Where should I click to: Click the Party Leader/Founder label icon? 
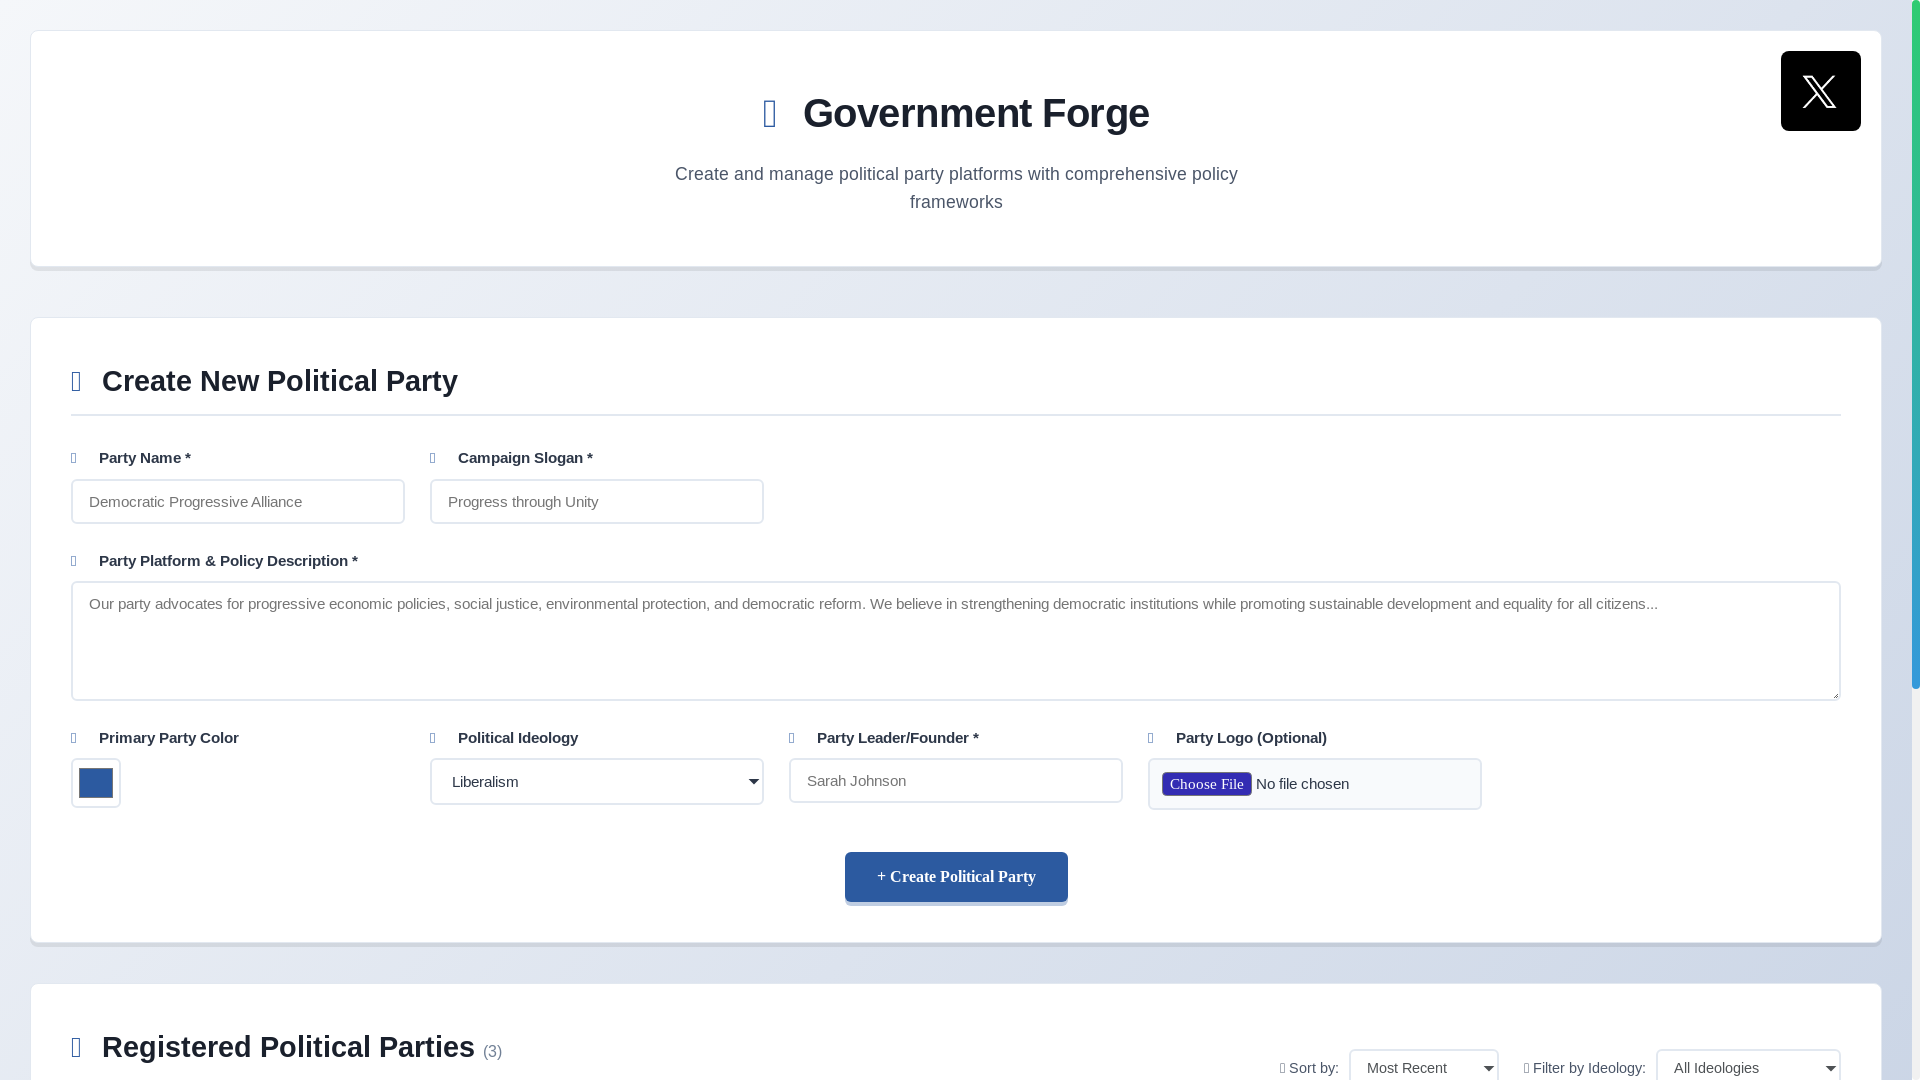pos(792,738)
